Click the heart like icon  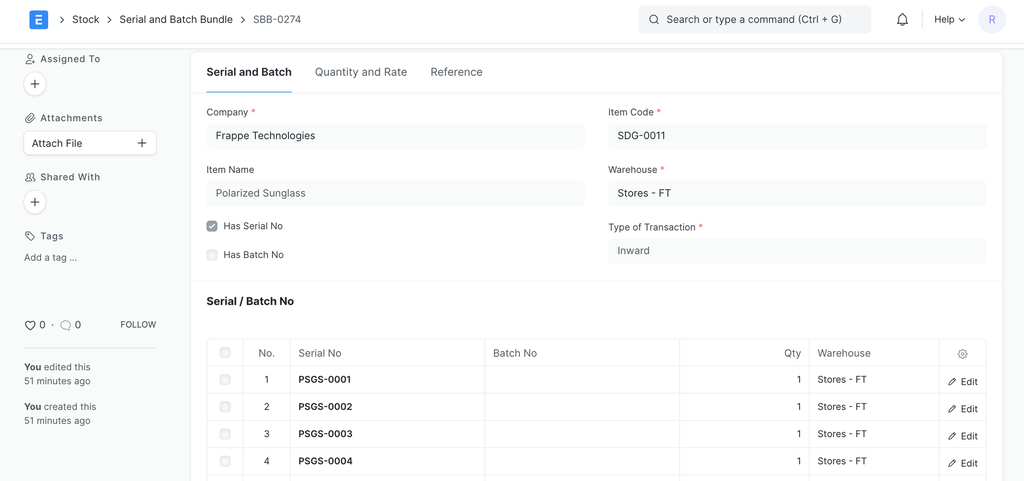tap(30, 325)
